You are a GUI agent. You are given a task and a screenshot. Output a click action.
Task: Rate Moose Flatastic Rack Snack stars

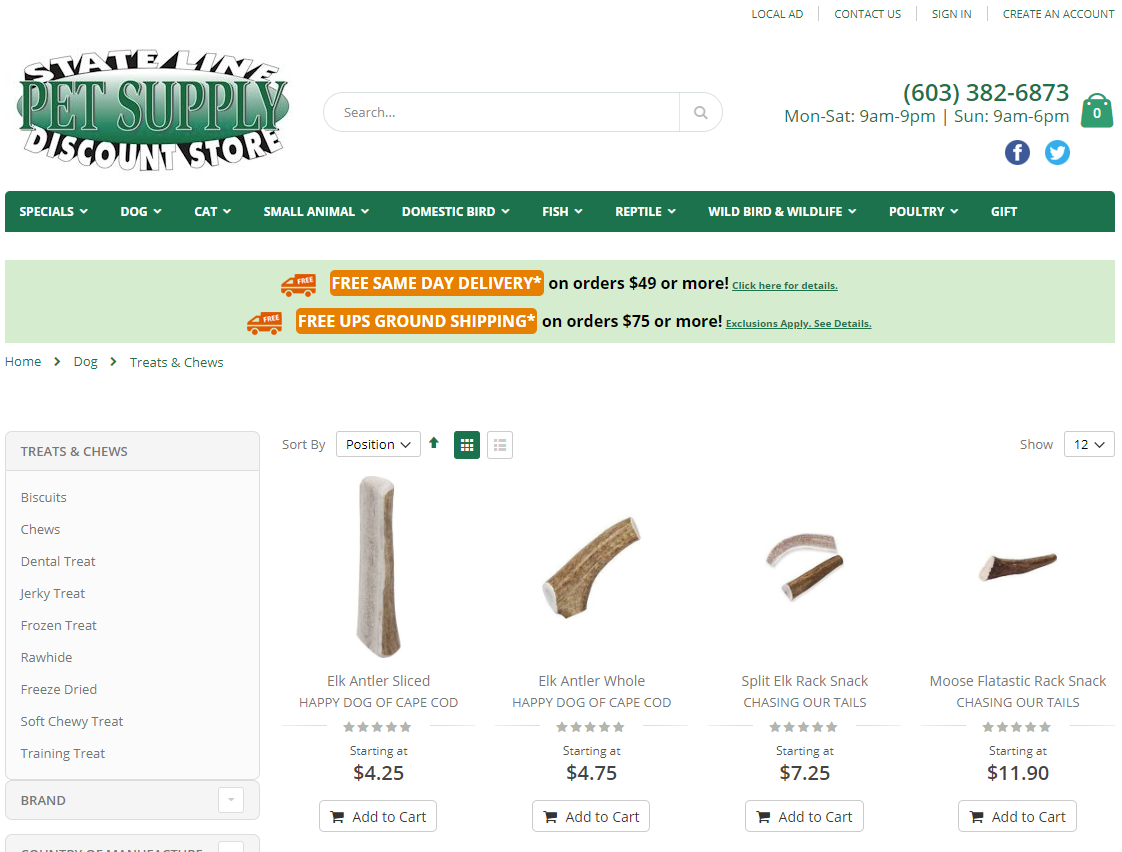[1017, 728]
